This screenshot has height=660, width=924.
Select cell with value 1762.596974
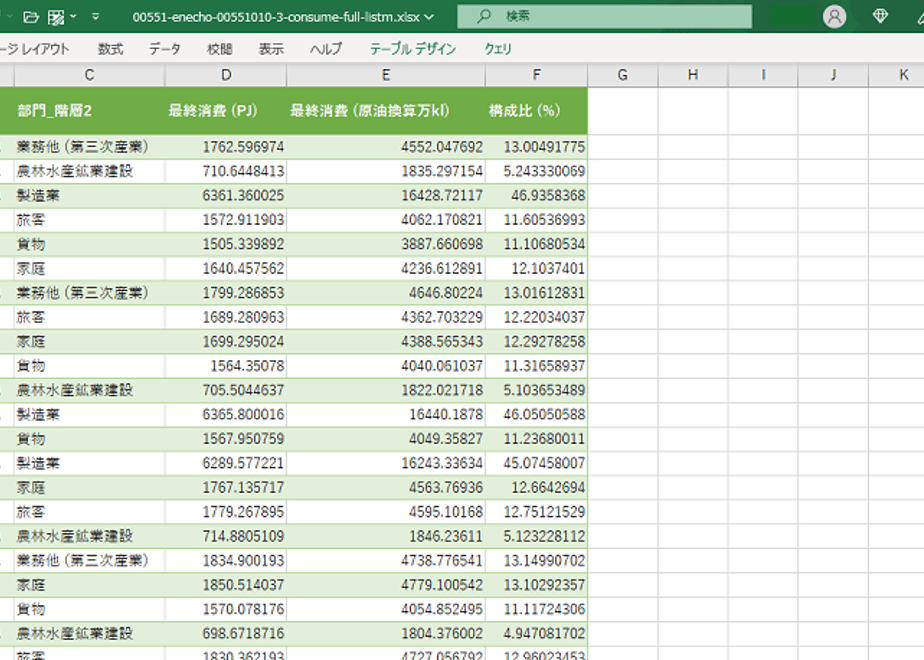(x=226, y=147)
